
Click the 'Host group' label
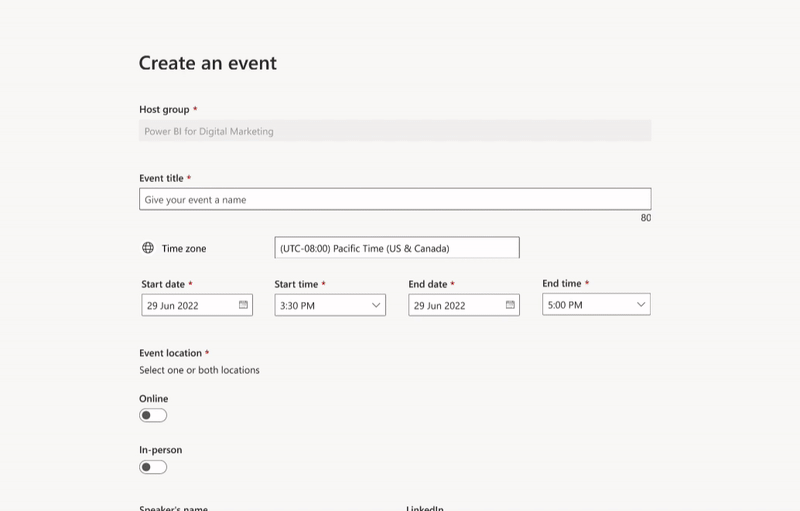click(164, 110)
